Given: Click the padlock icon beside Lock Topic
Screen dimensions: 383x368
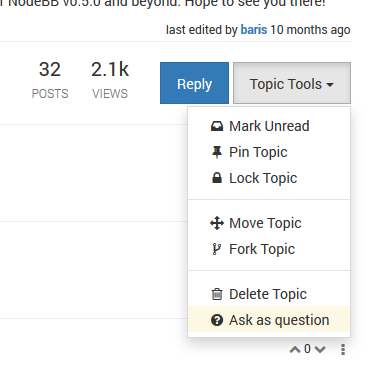Looking at the screenshot, I should (x=217, y=178).
